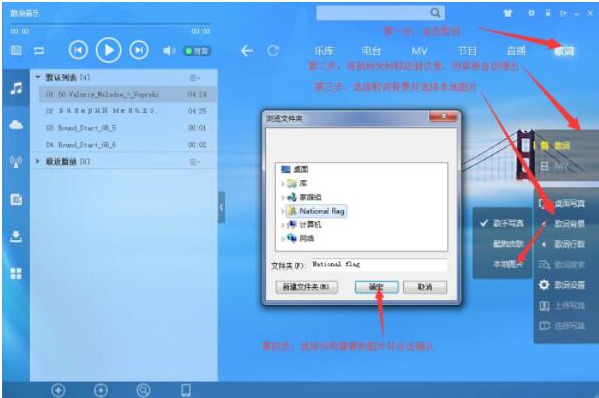The height and width of the screenshot is (398, 599).
Task: Confirm the folder selection dialog
Action: pyautogui.click(x=377, y=287)
